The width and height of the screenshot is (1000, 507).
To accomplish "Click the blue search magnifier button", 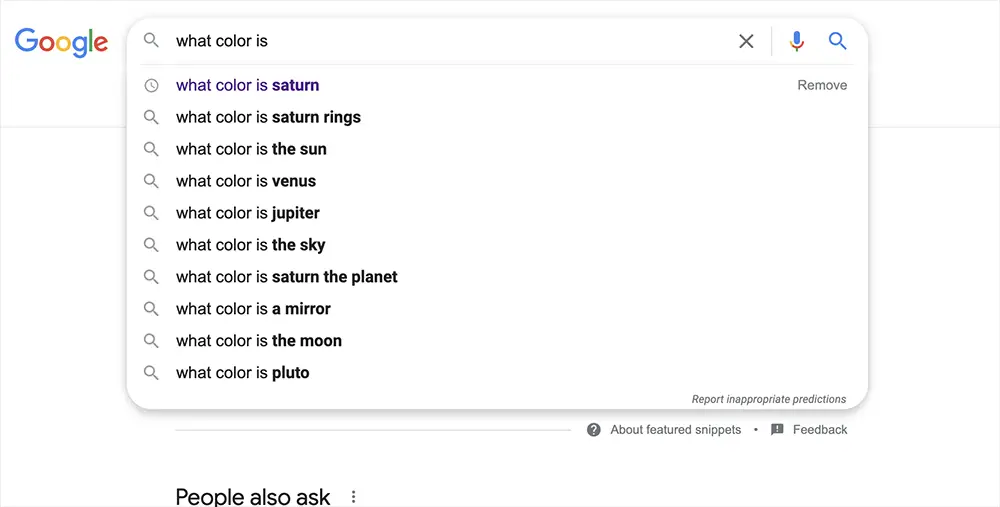I will coord(838,41).
